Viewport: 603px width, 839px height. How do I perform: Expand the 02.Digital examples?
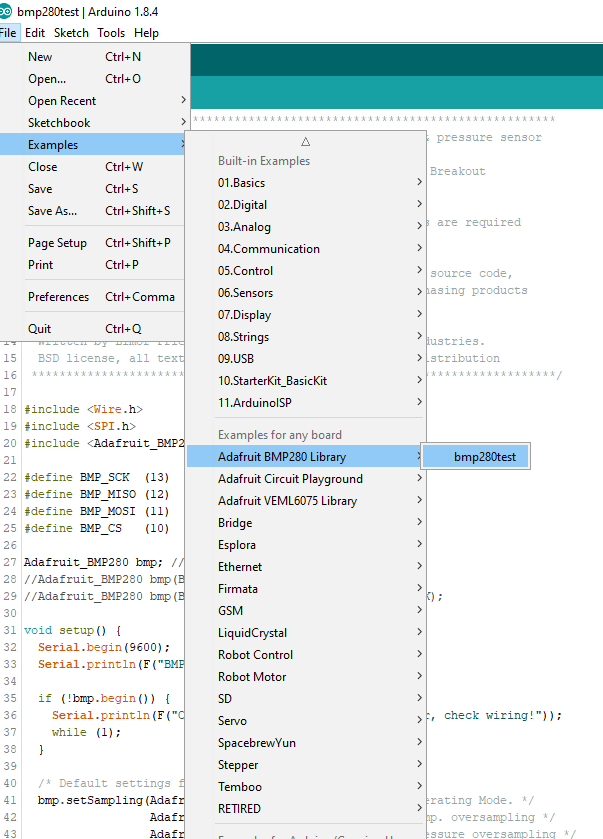(x=306, y=204)
